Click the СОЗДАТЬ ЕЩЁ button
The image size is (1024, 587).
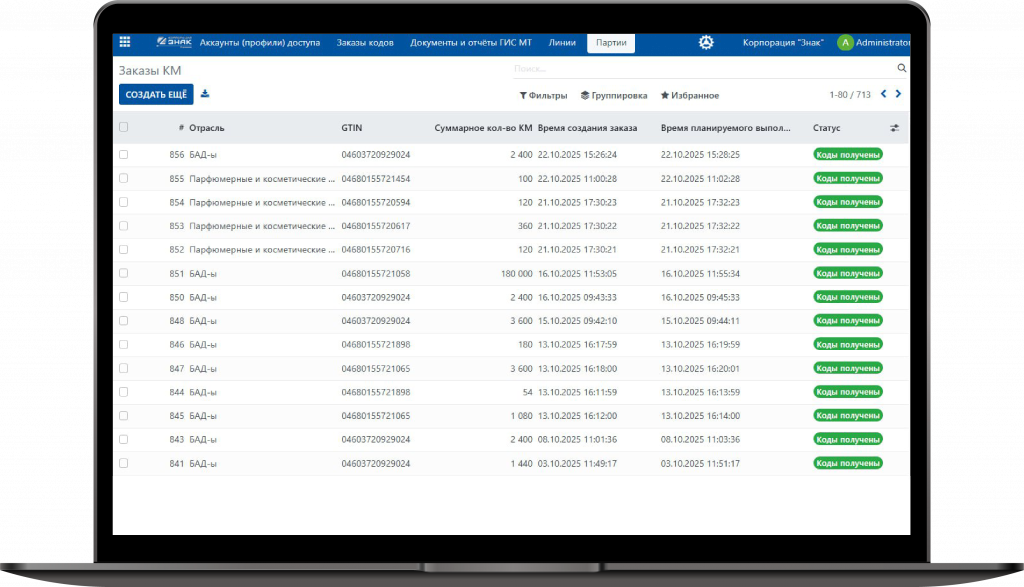(x=156, y=94)
